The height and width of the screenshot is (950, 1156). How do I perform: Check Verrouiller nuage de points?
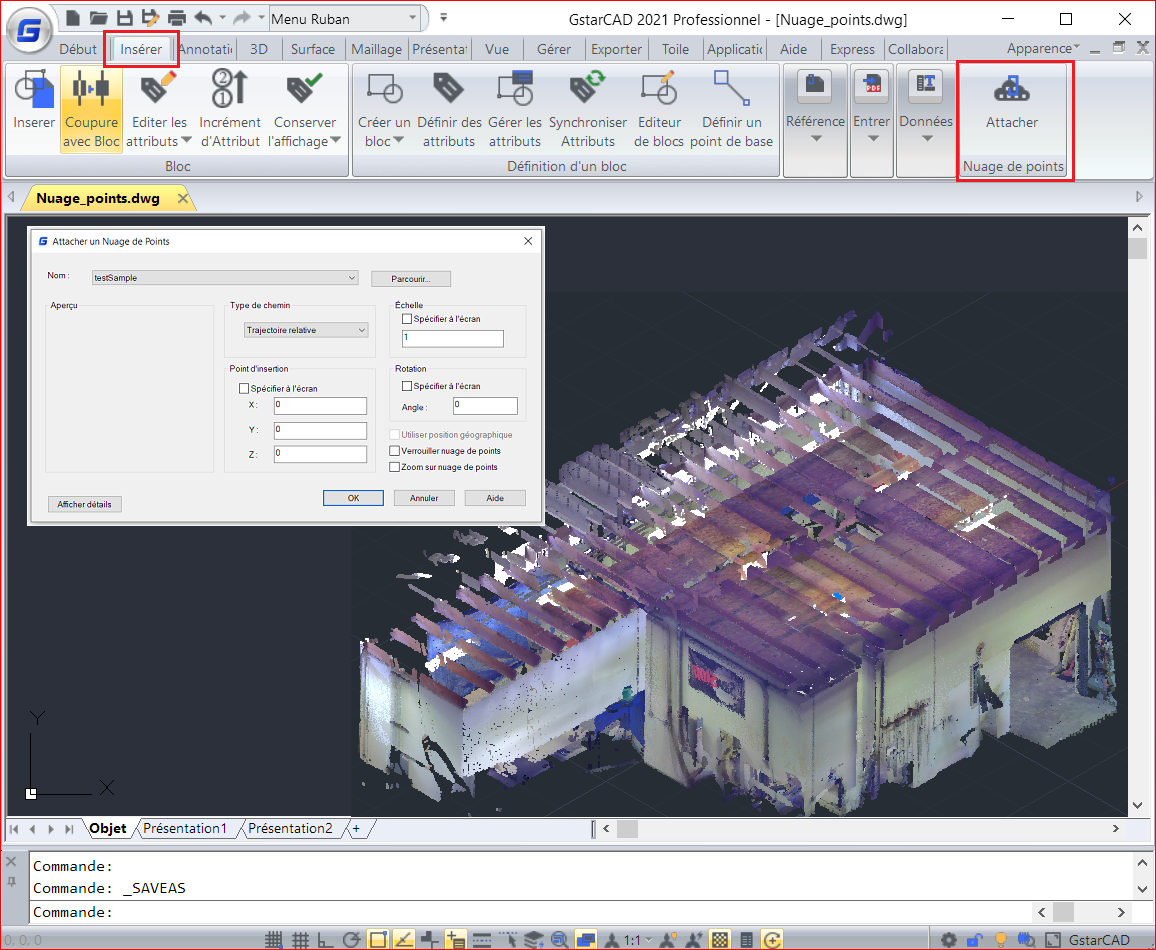click(394, 451)
